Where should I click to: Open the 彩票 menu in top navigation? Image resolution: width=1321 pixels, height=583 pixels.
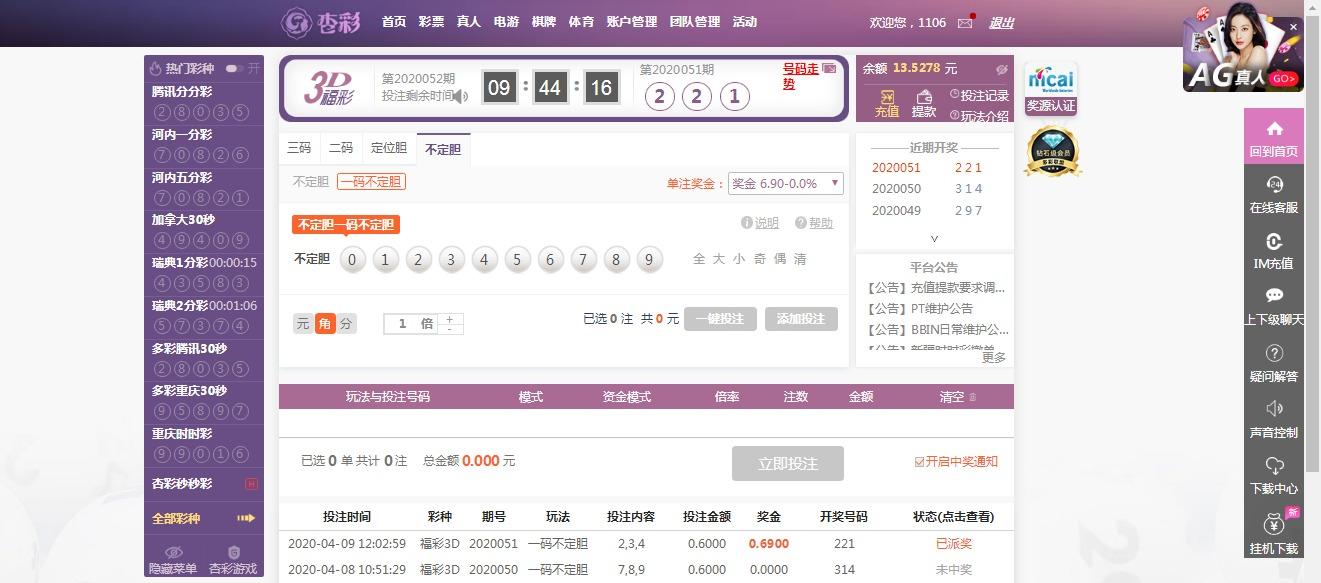click(x=431, y=22)
